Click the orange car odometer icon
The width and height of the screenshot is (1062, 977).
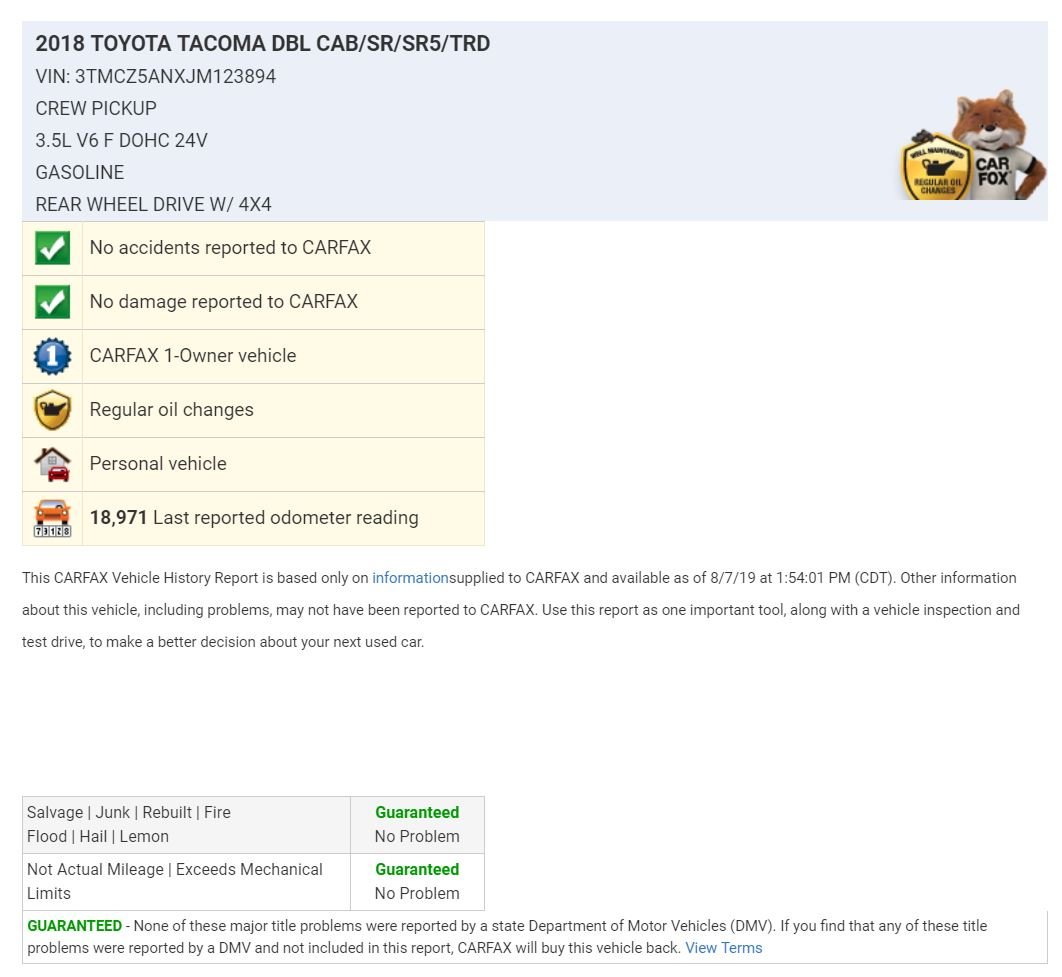(x=52, y=519)
